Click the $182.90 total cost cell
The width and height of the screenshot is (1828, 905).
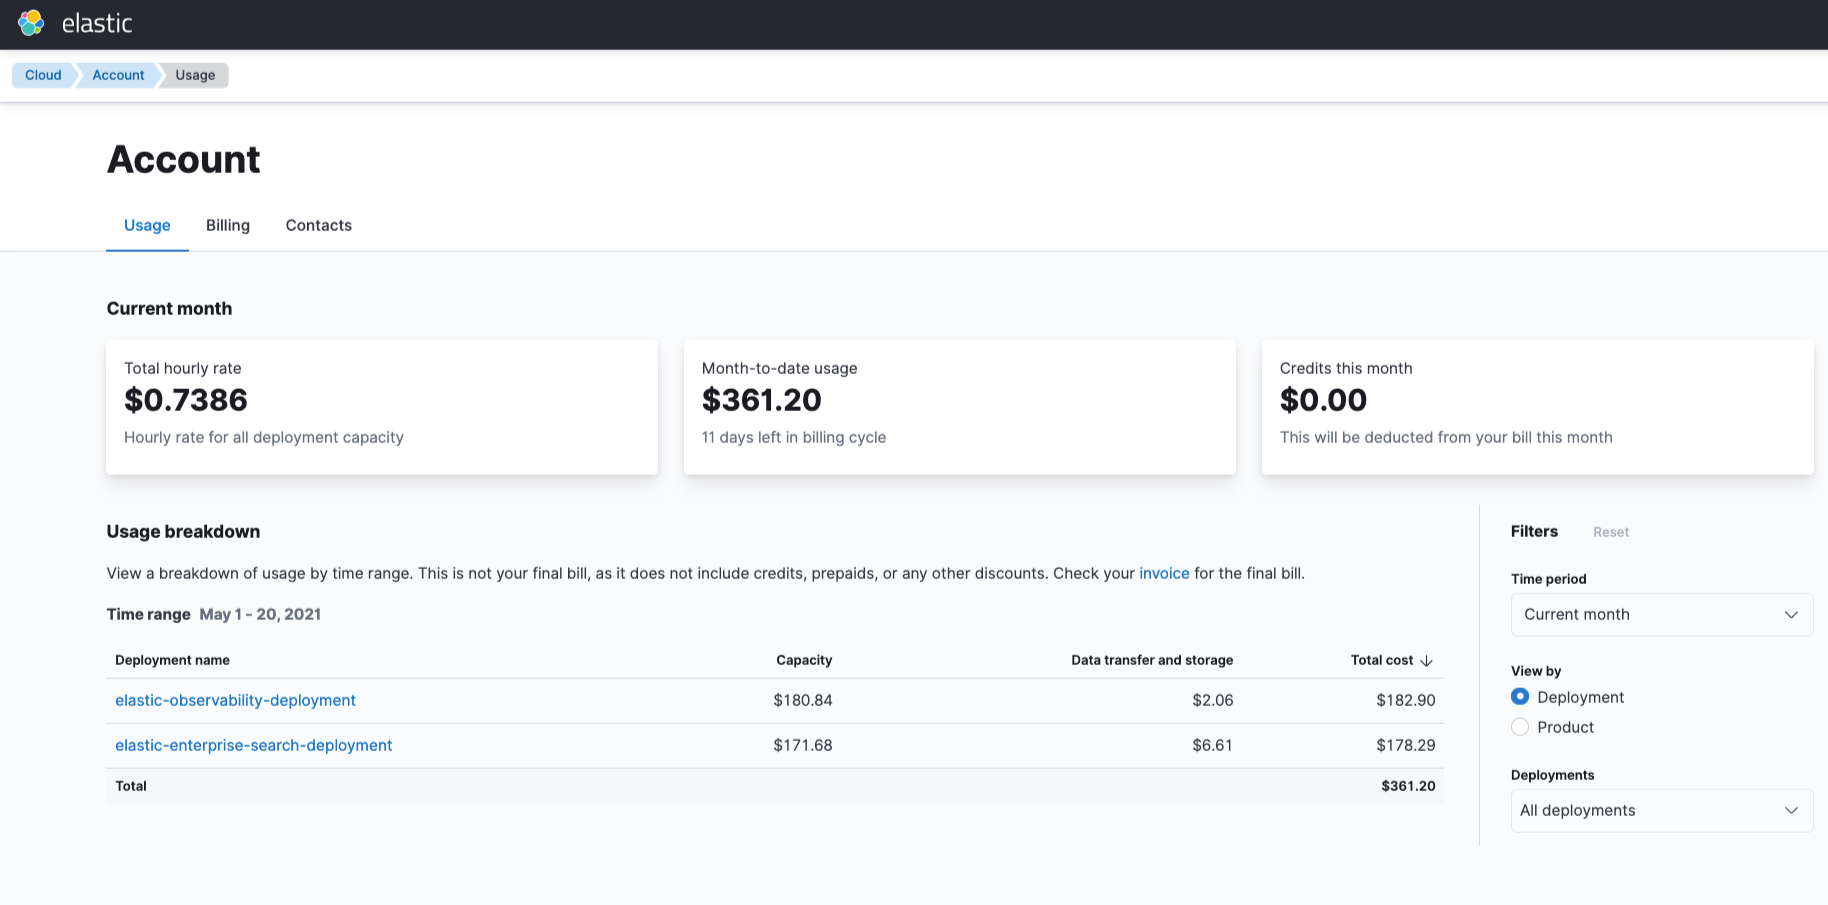[1406, 700]
